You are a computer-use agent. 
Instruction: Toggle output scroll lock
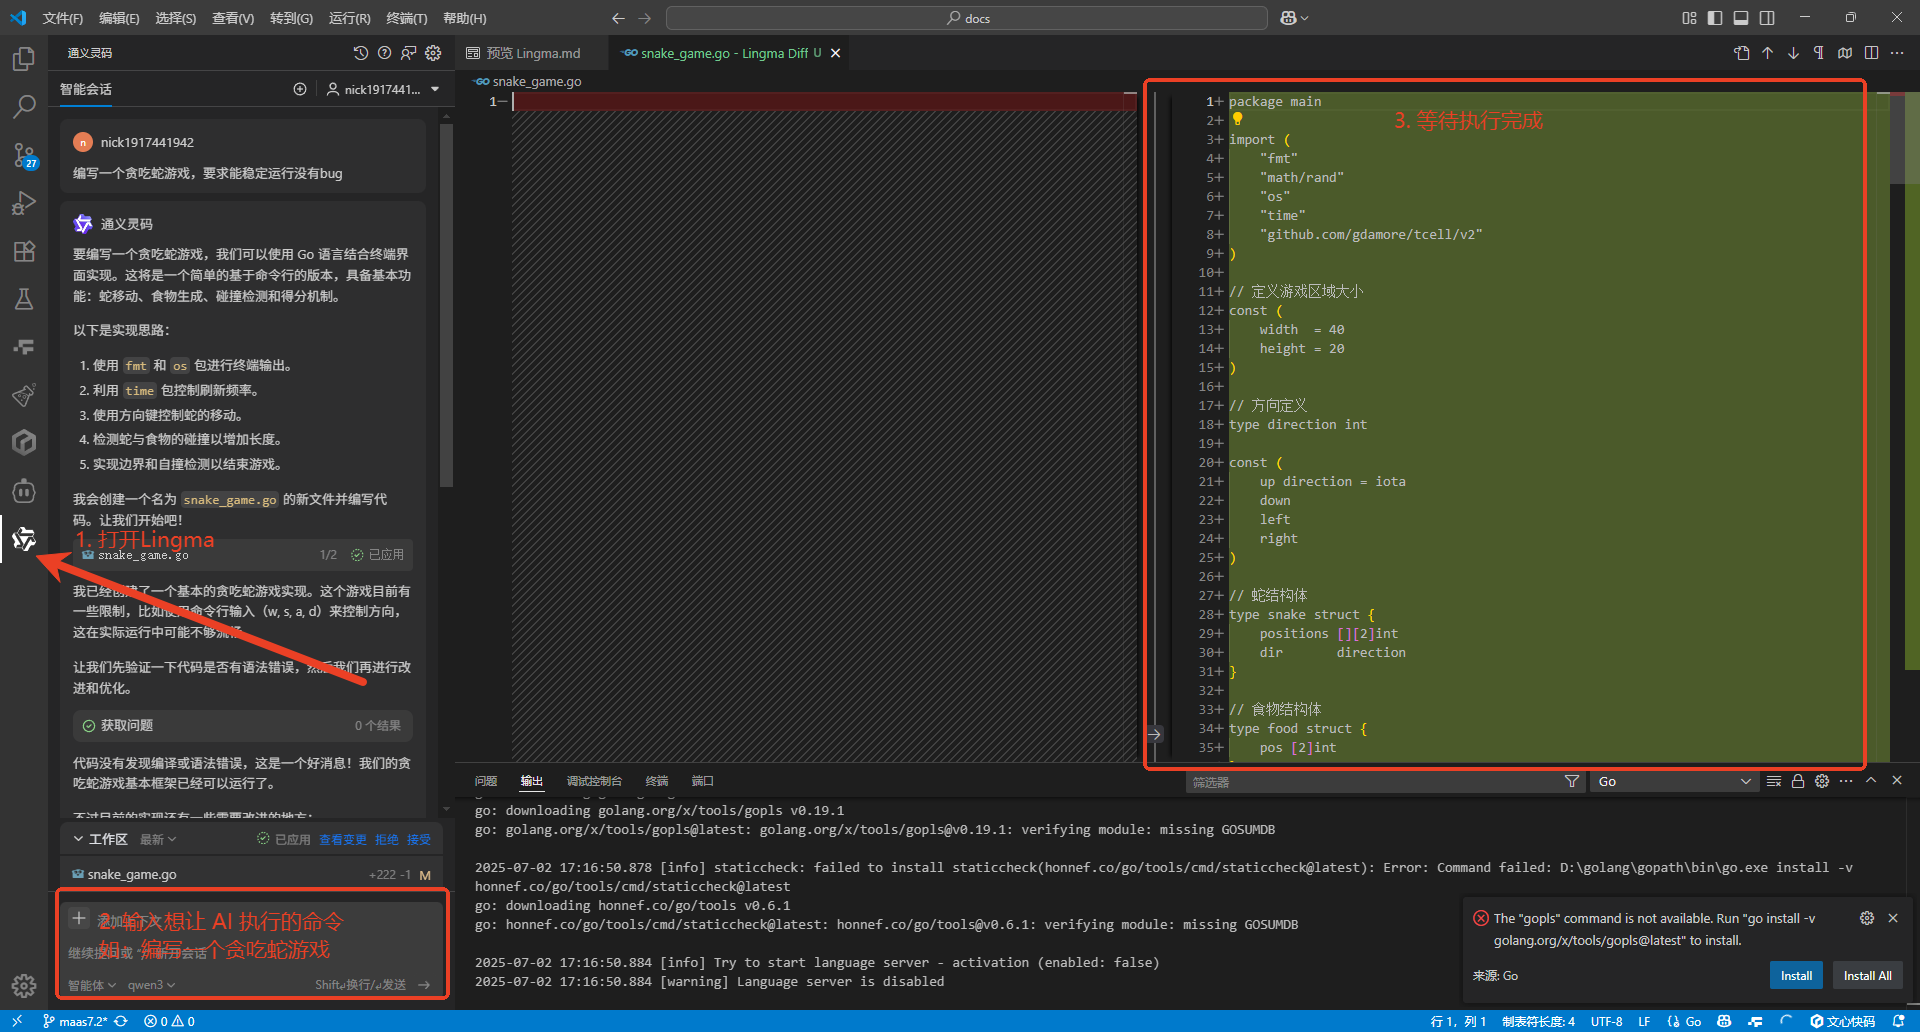1798,781
